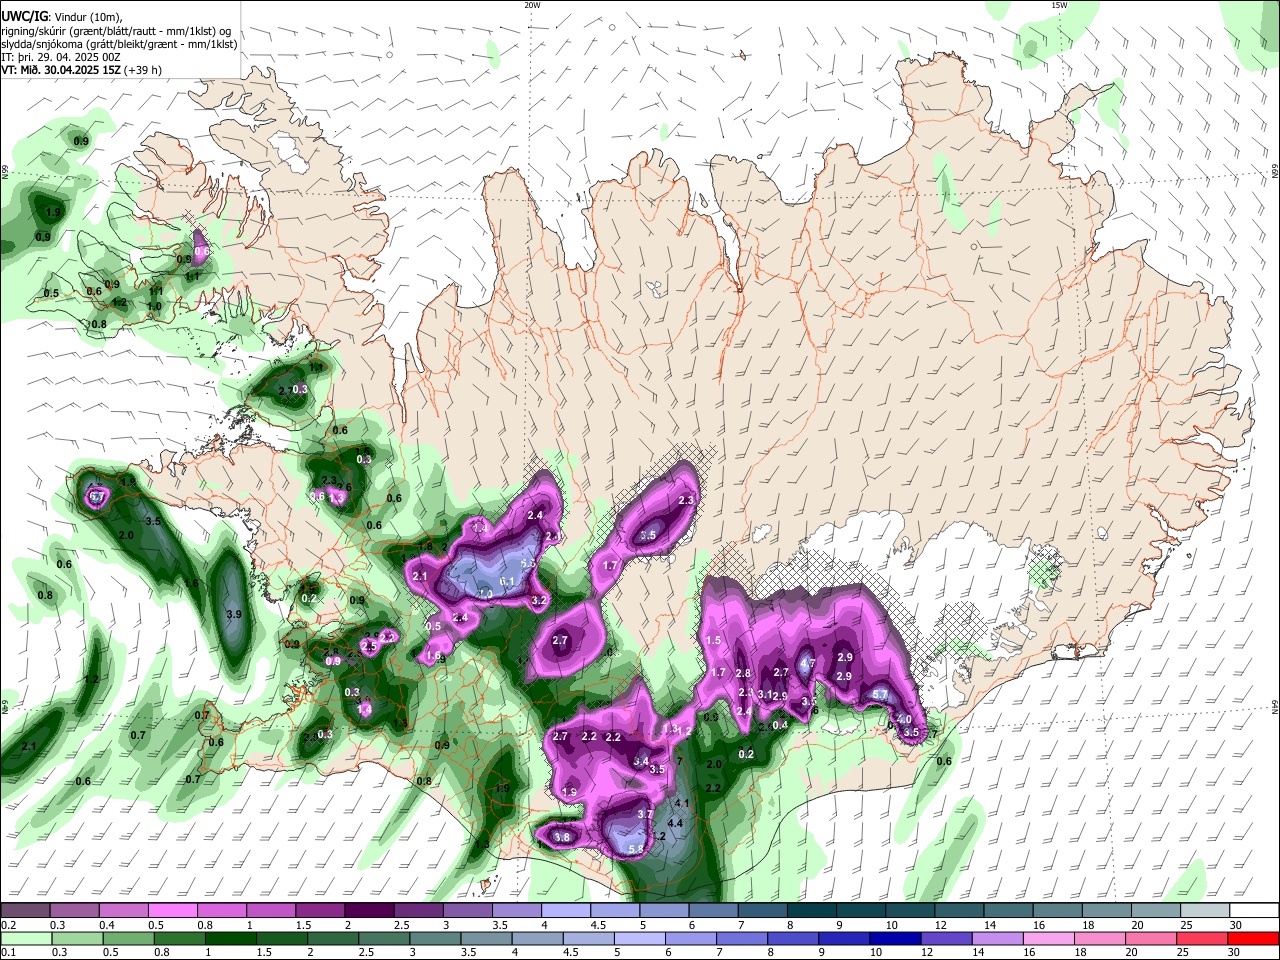This screenshot has height=960, width=1280.
Task: Click the '0.4' label in the legend
Action: (107, 925)
